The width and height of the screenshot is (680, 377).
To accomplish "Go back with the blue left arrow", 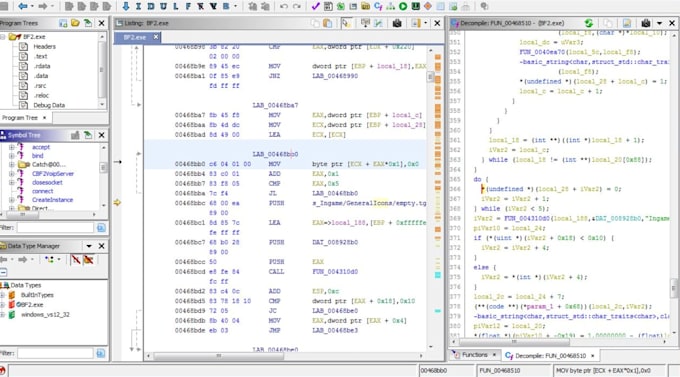I will coord(22,6).
